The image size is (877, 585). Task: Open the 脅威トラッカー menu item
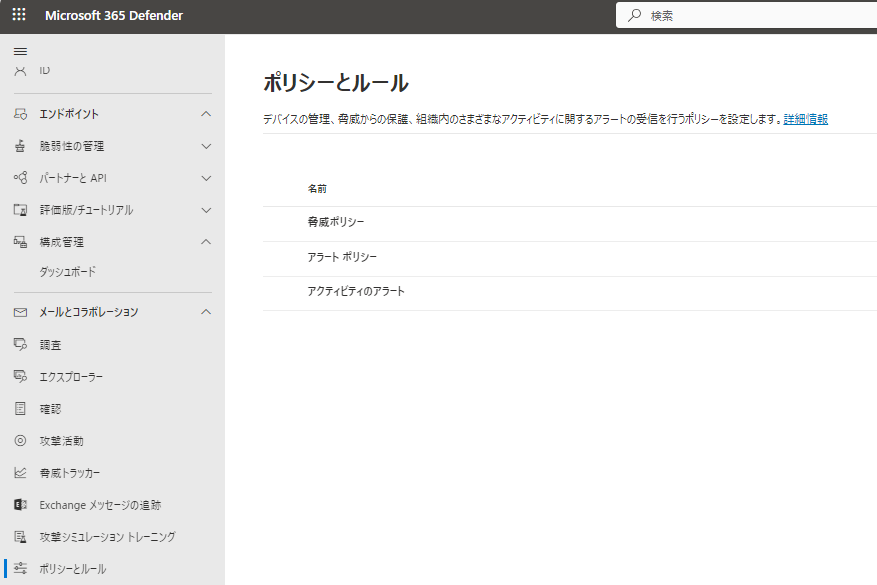pos(70,473)
